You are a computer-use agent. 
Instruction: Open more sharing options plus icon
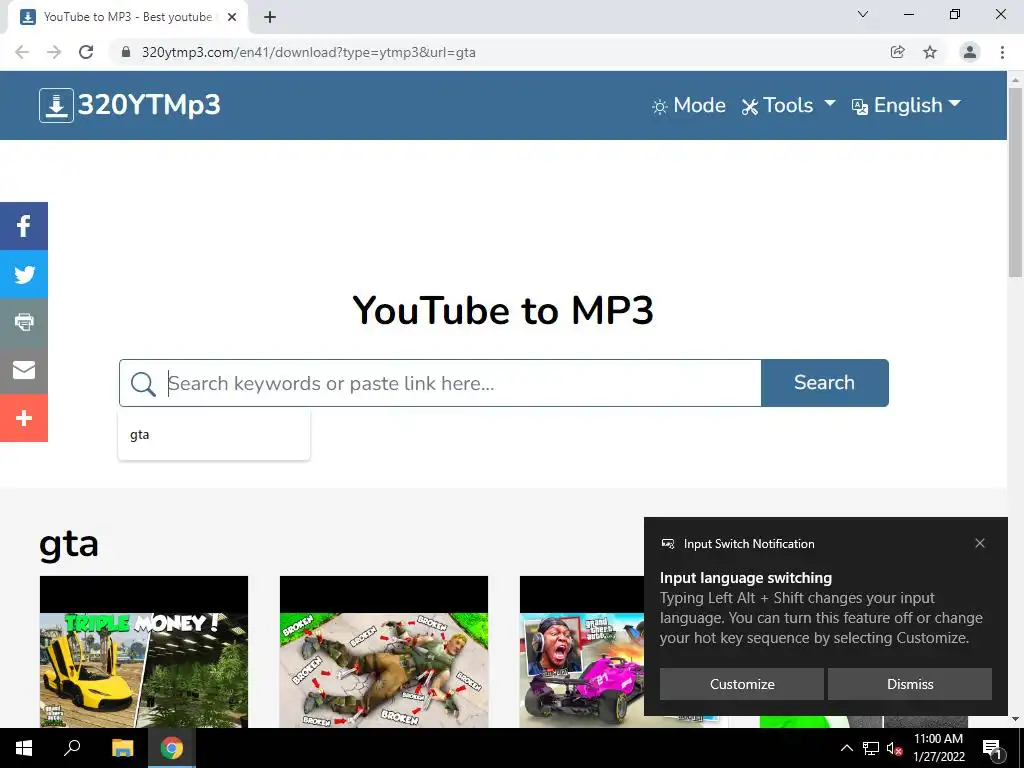(24, 418)
